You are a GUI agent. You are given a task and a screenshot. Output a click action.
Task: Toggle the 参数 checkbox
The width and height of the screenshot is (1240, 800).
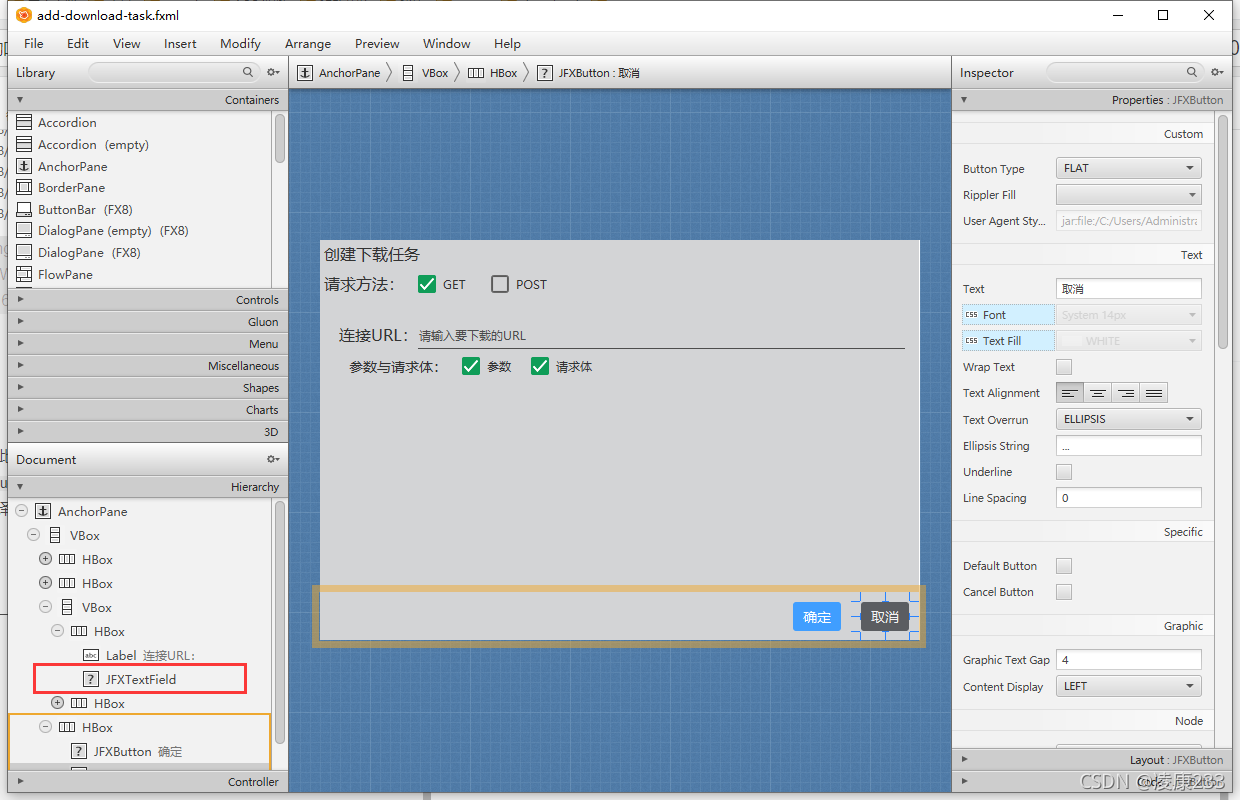pos(471,366)
